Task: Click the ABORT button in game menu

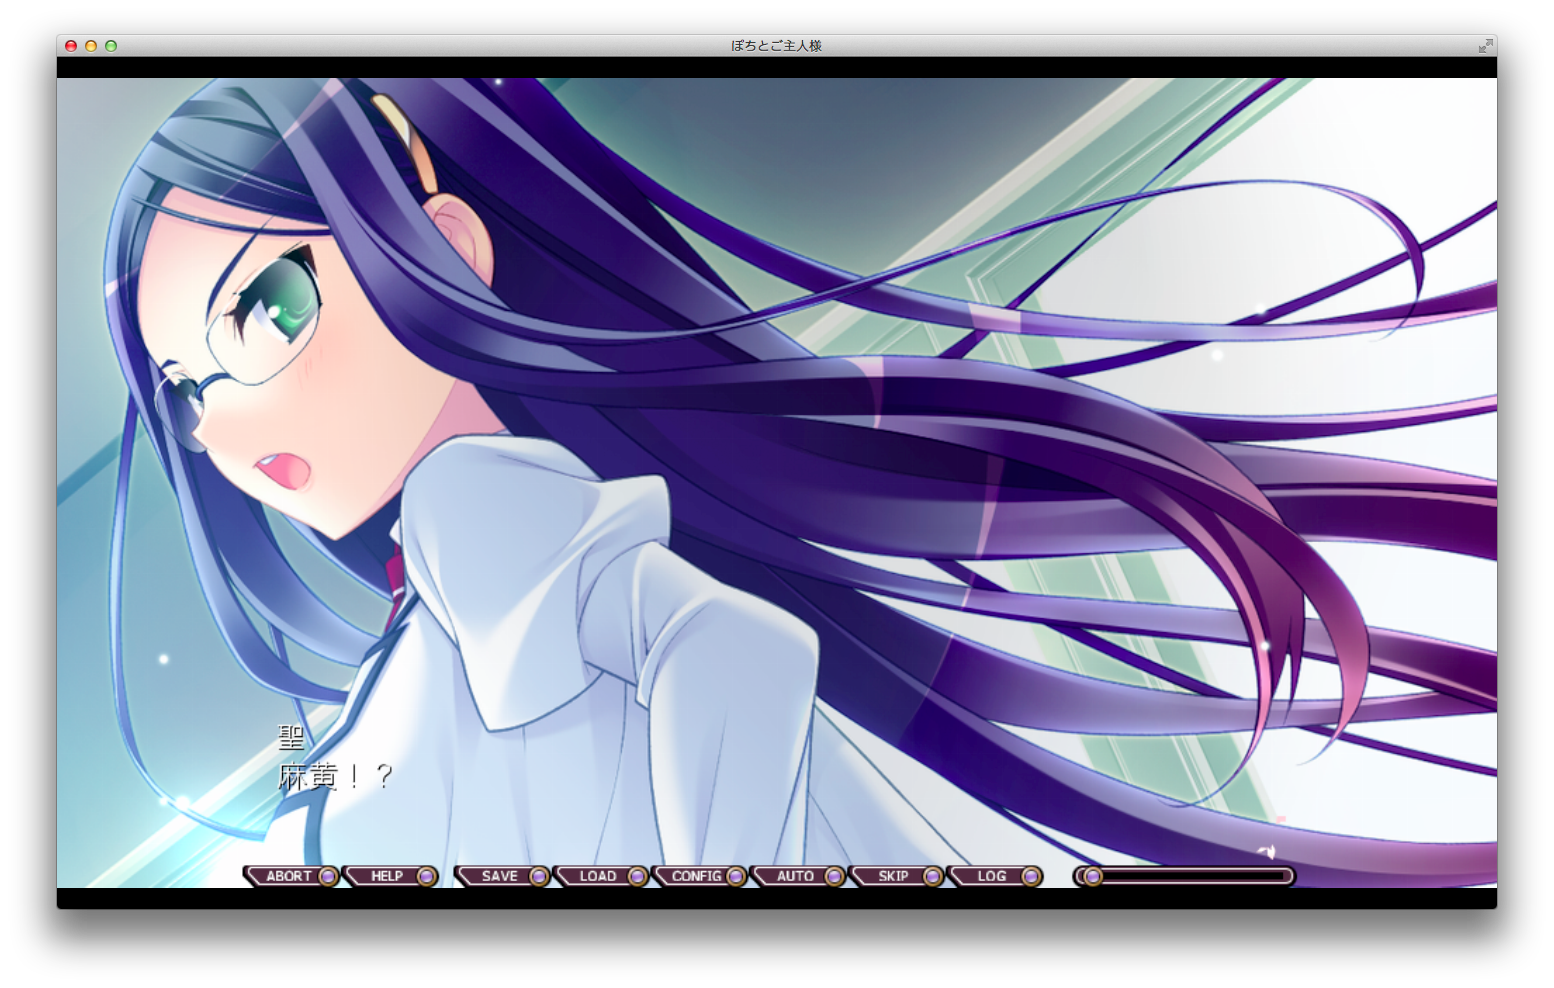Action: tap(291, 876)
